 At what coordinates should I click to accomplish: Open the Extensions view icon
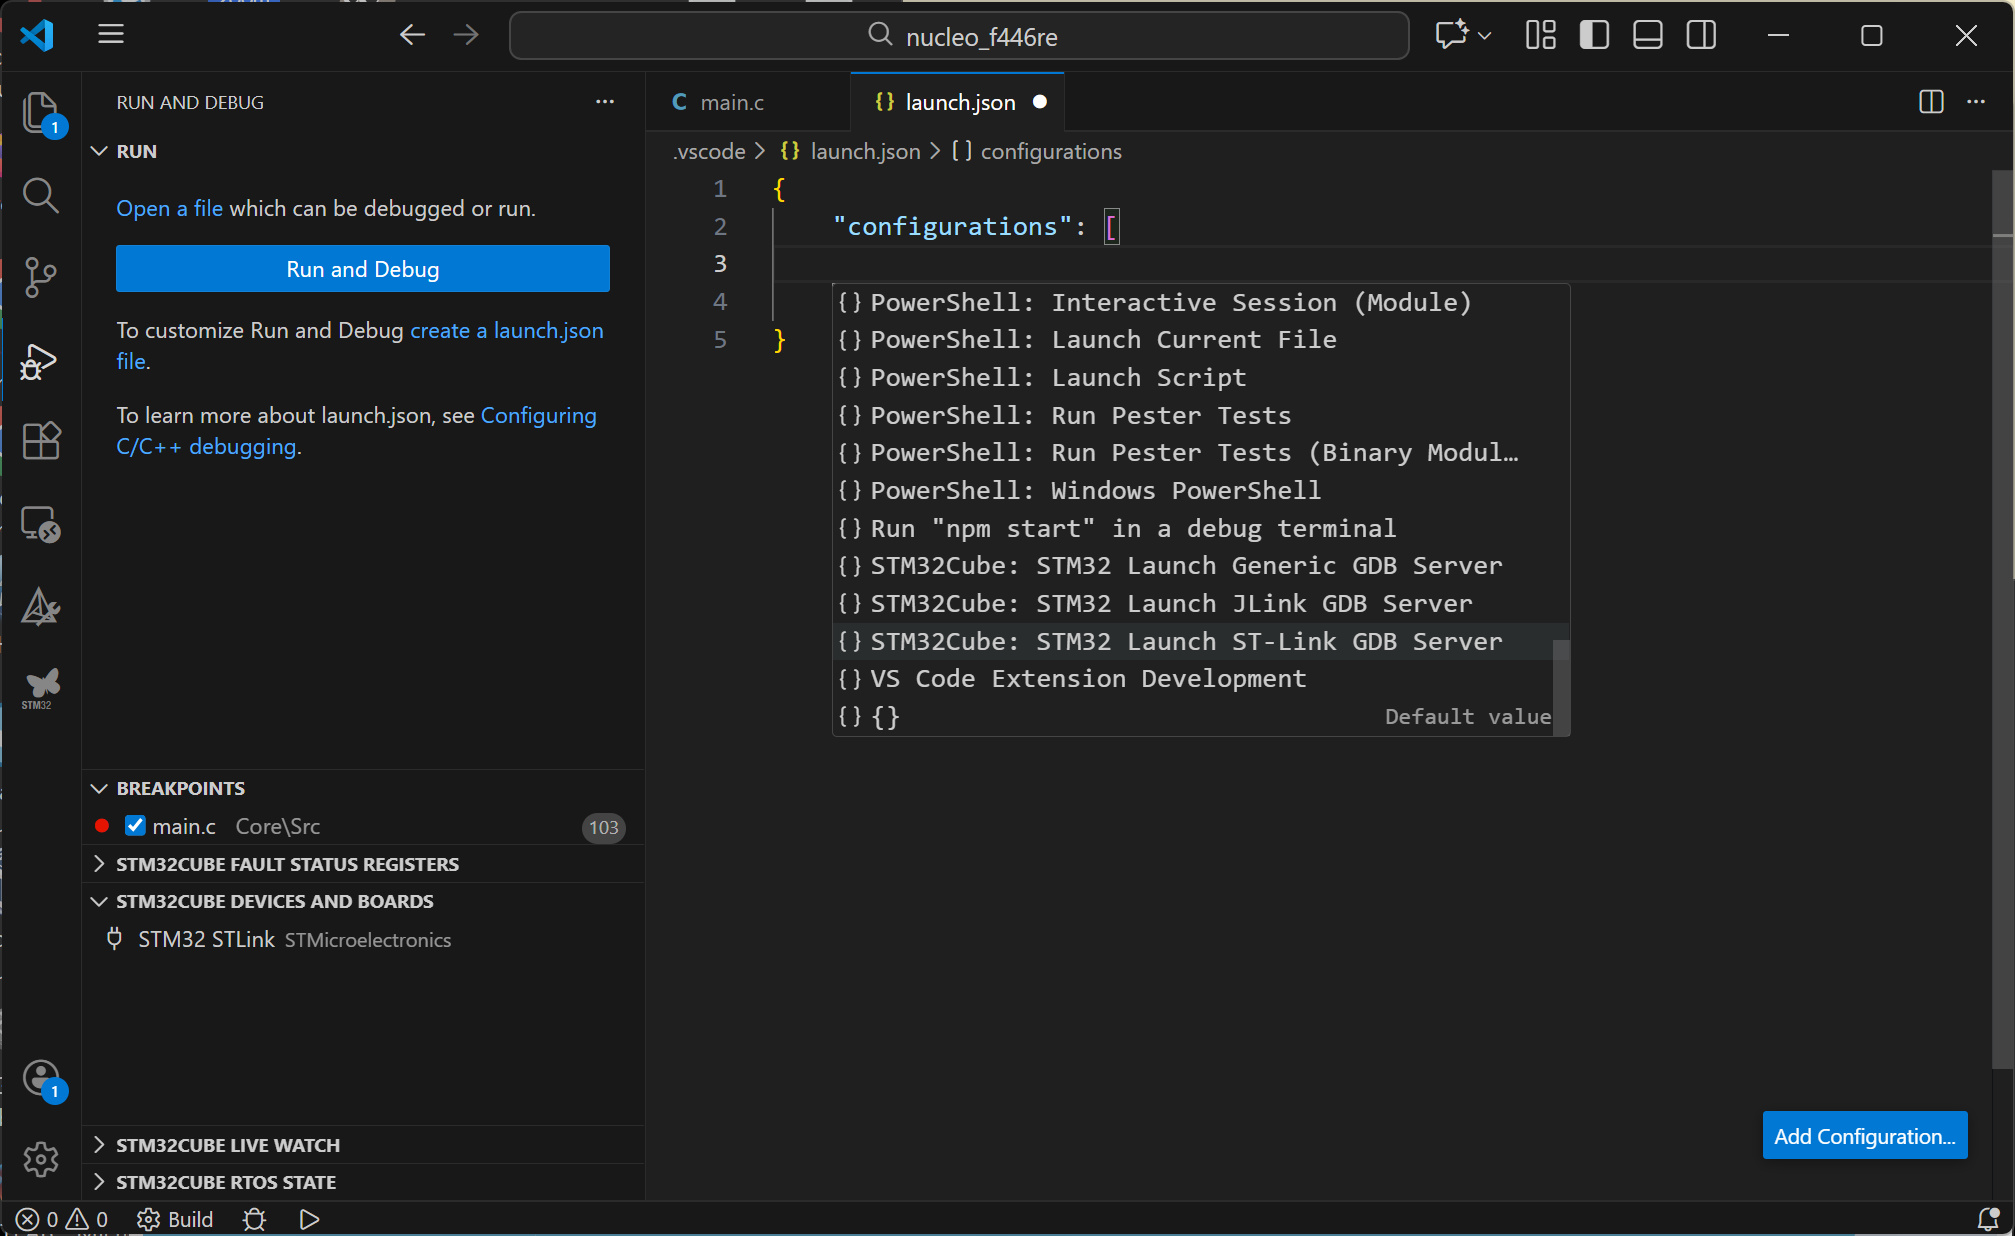40,440
